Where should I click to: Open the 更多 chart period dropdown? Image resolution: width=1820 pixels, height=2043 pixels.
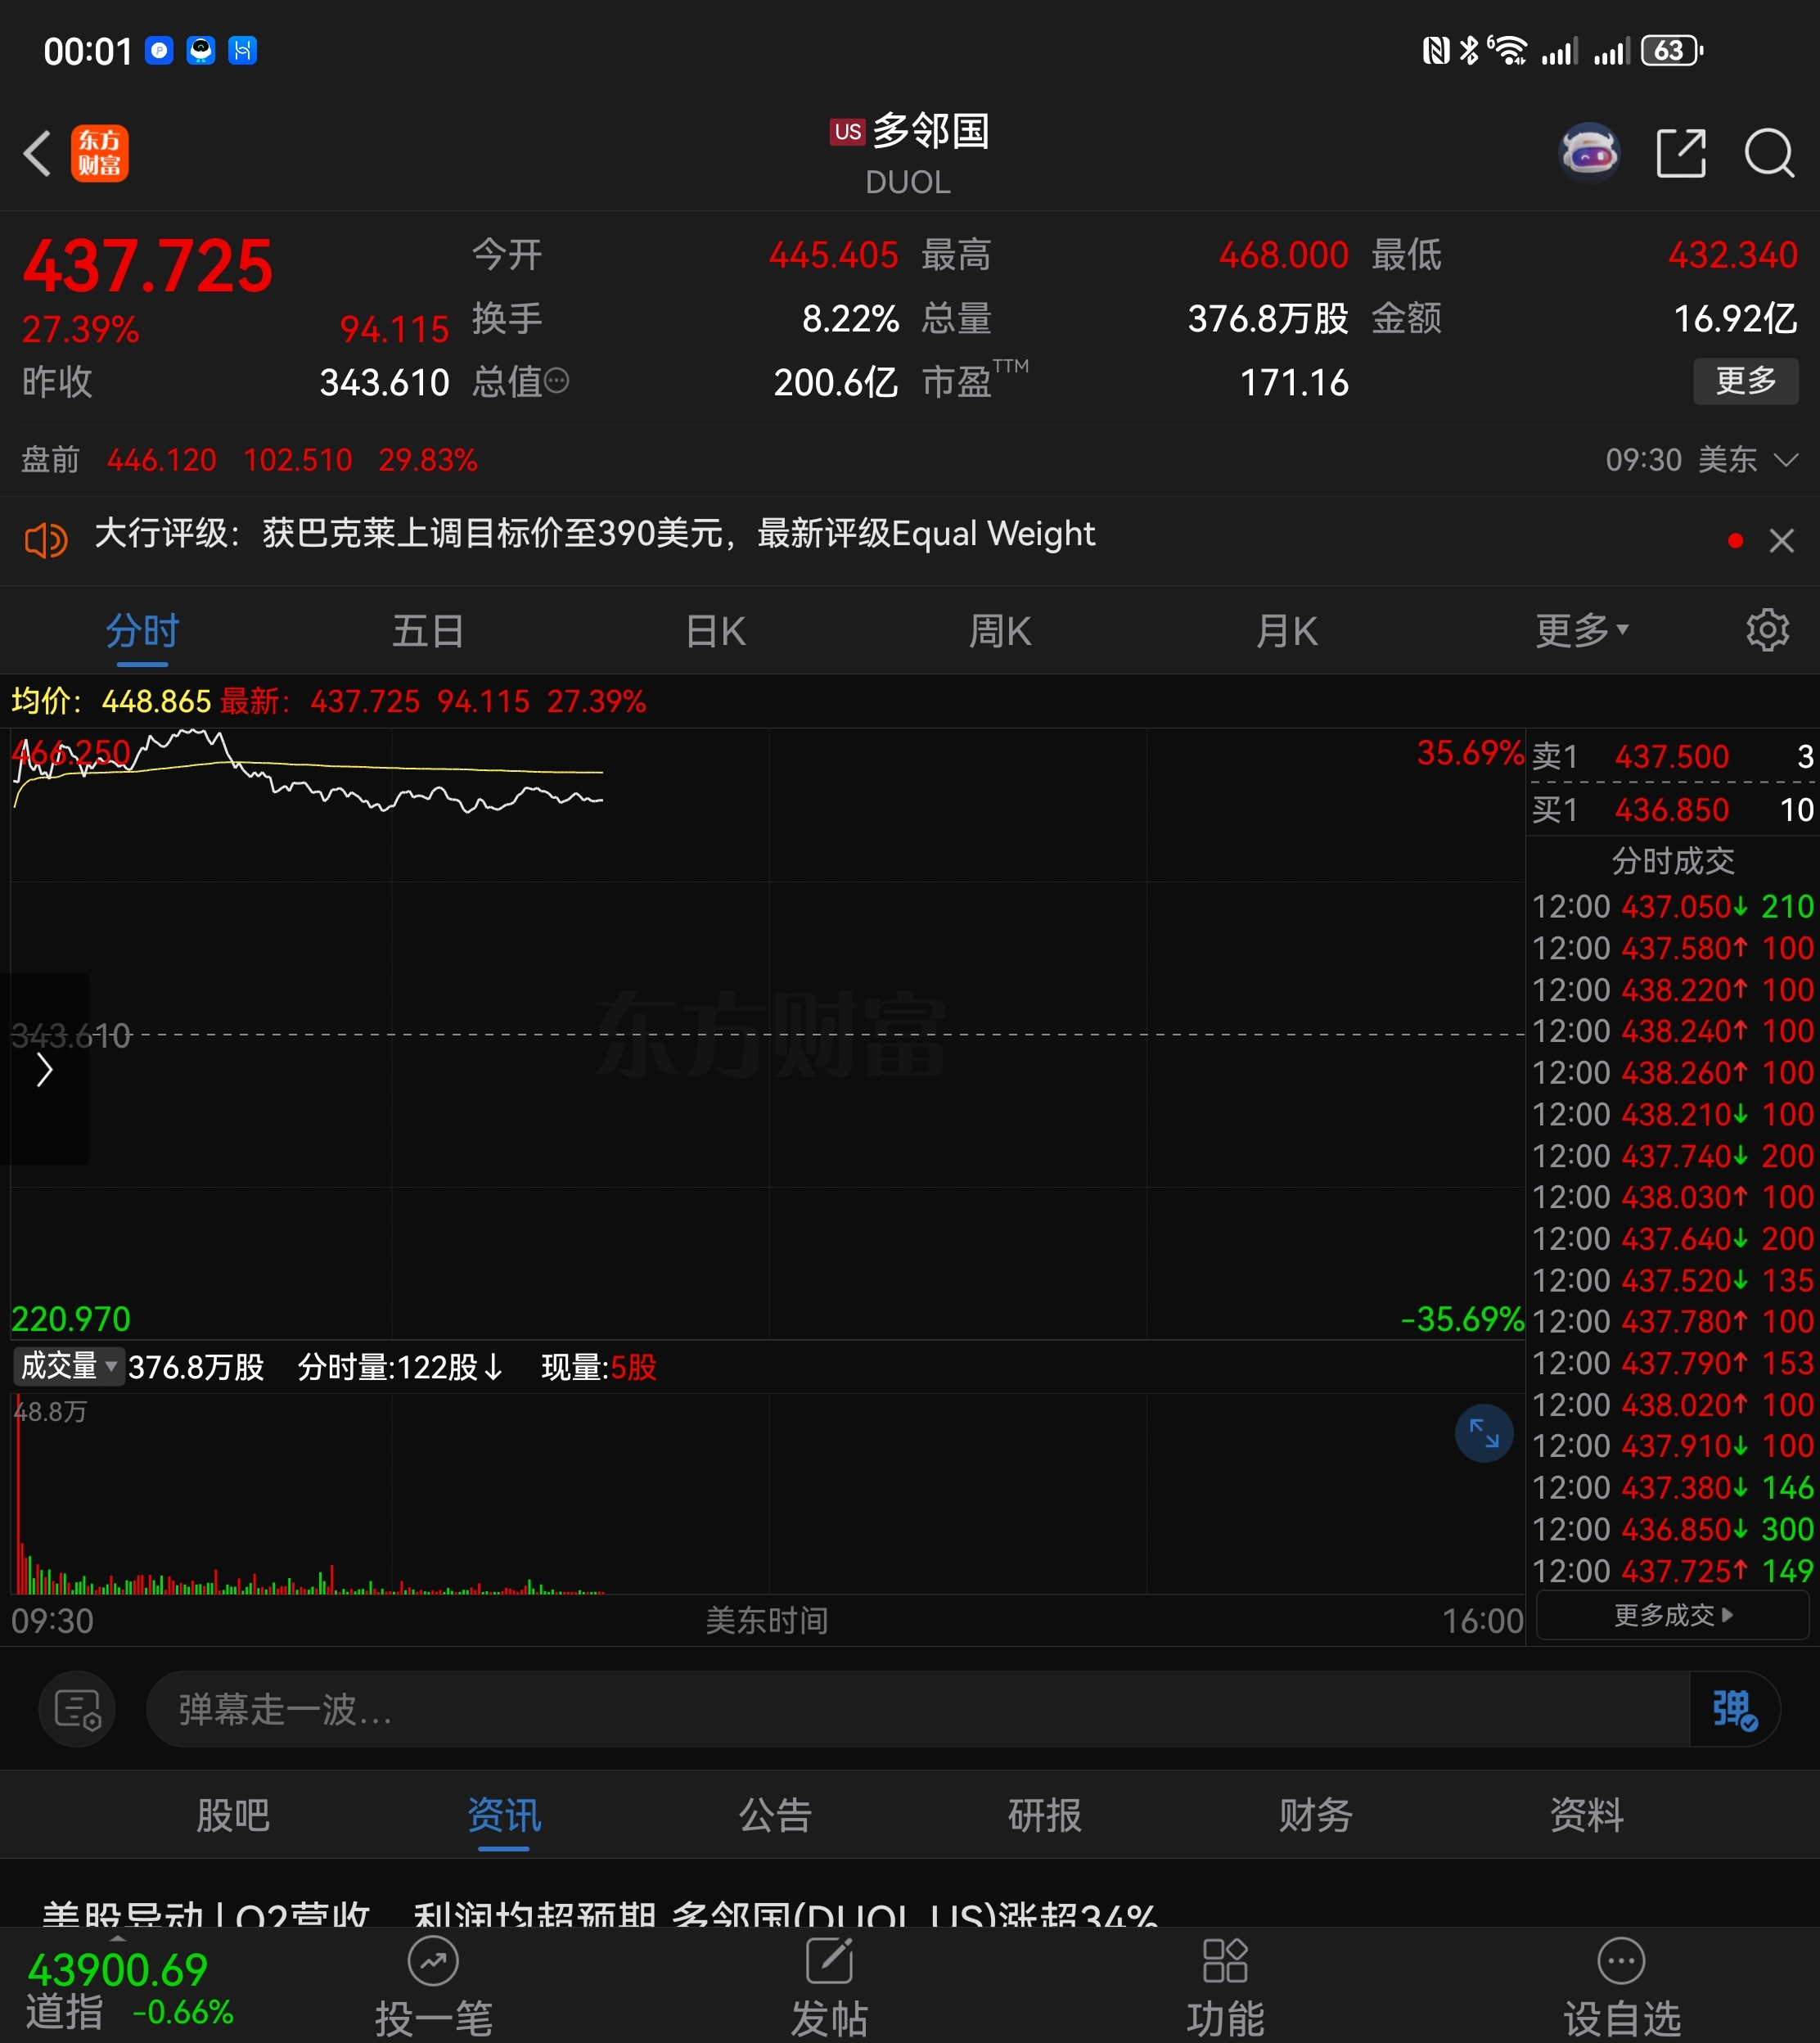coord(1582,631)
